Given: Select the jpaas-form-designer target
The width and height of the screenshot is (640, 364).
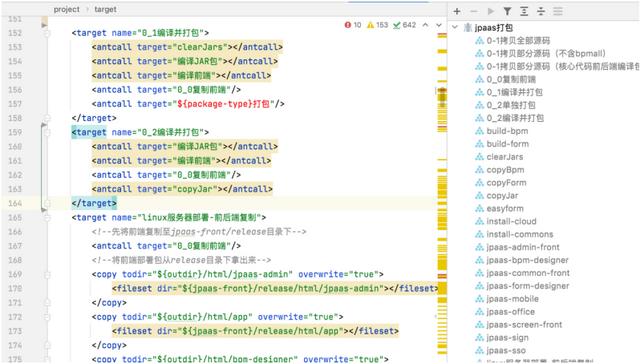Looking at the screenshot, I should [x=527, y=286].
